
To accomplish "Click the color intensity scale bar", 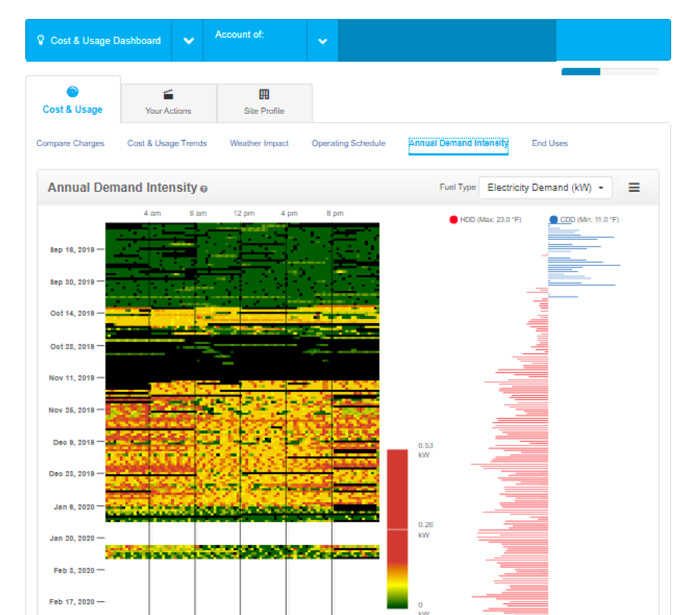I will click(x=397, y=529).
